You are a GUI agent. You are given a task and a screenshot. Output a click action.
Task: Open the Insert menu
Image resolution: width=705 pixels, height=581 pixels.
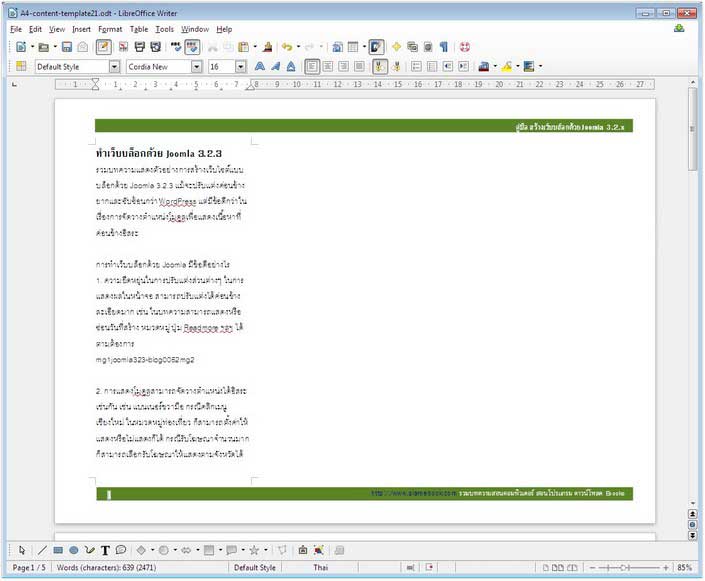[x=81, y=29]
